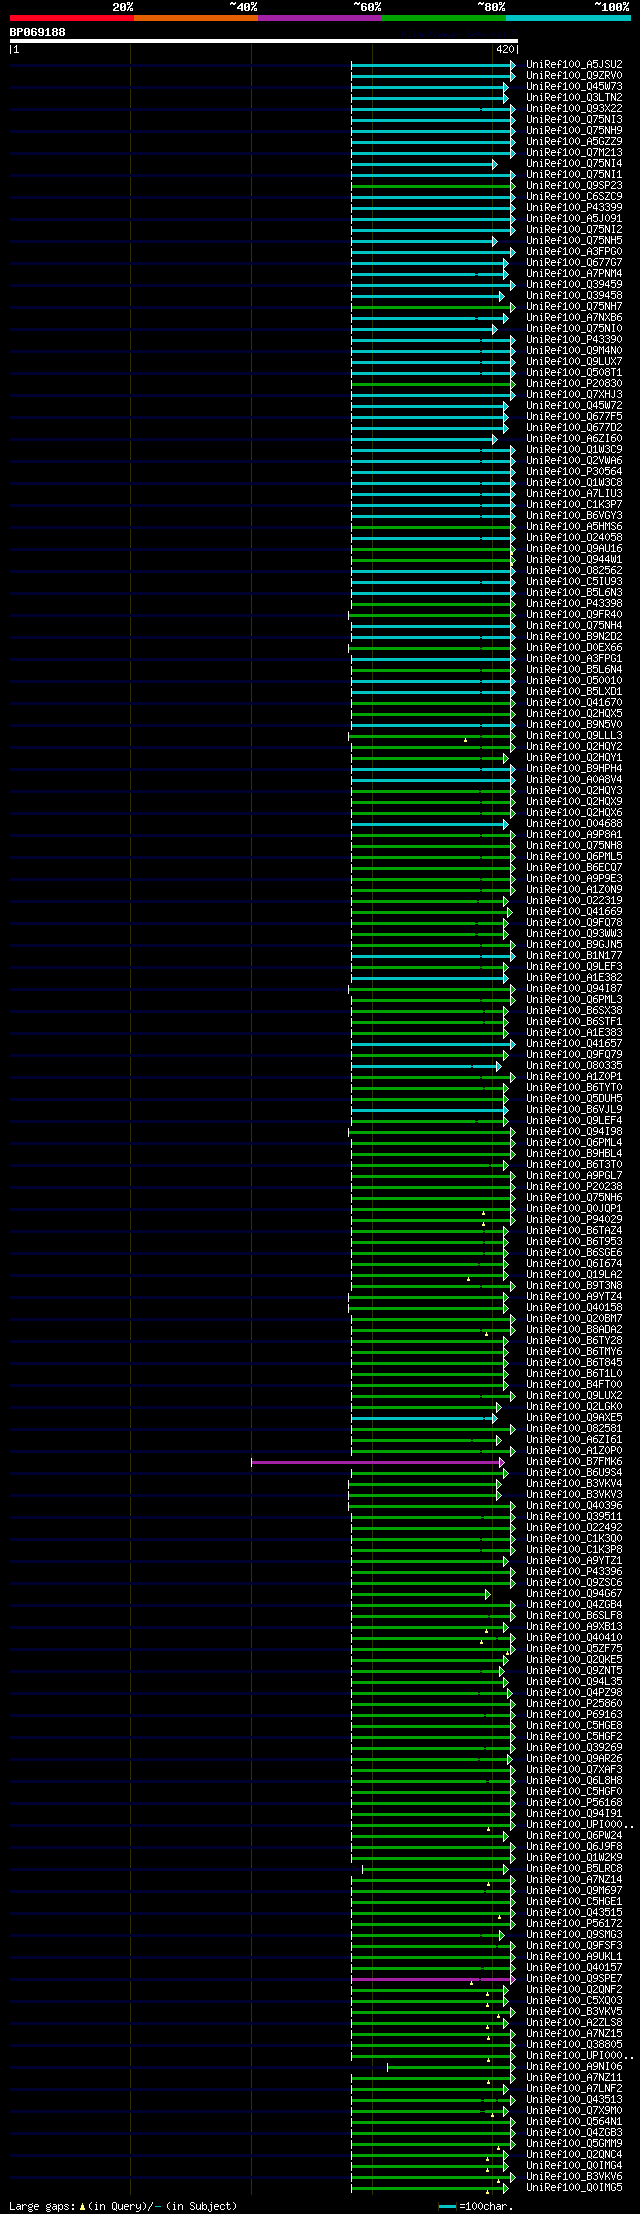Click the cyan ~100% identity legend segment
The width and height of the screenshot is (640, 2214).
(x=568, y=17)
